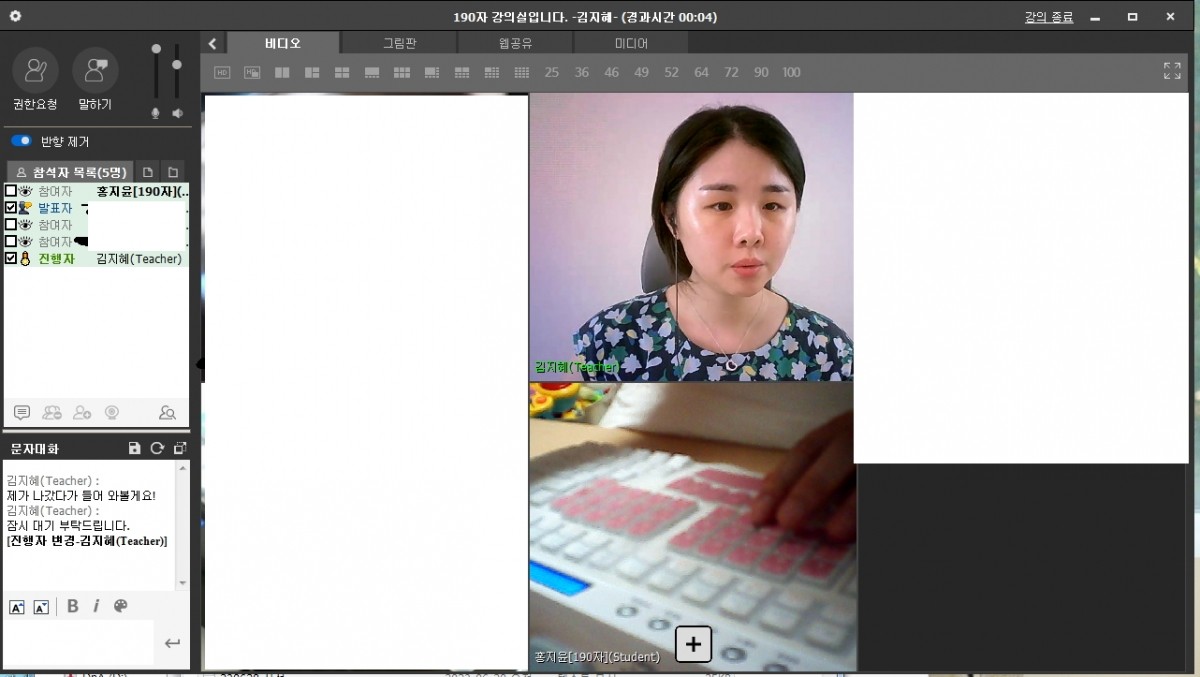Click the 권한요청 raise-hand icon
The width and height of the screenshot is (1200, 677).
[x=35, y=70]
